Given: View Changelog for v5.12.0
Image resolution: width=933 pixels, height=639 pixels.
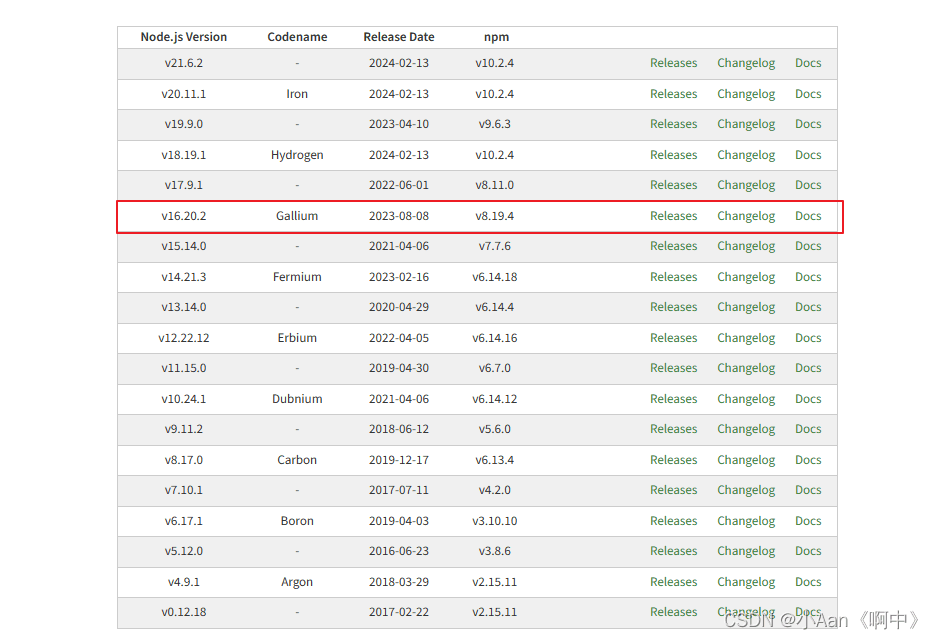Looking at the screenshot, I should 746,552.
